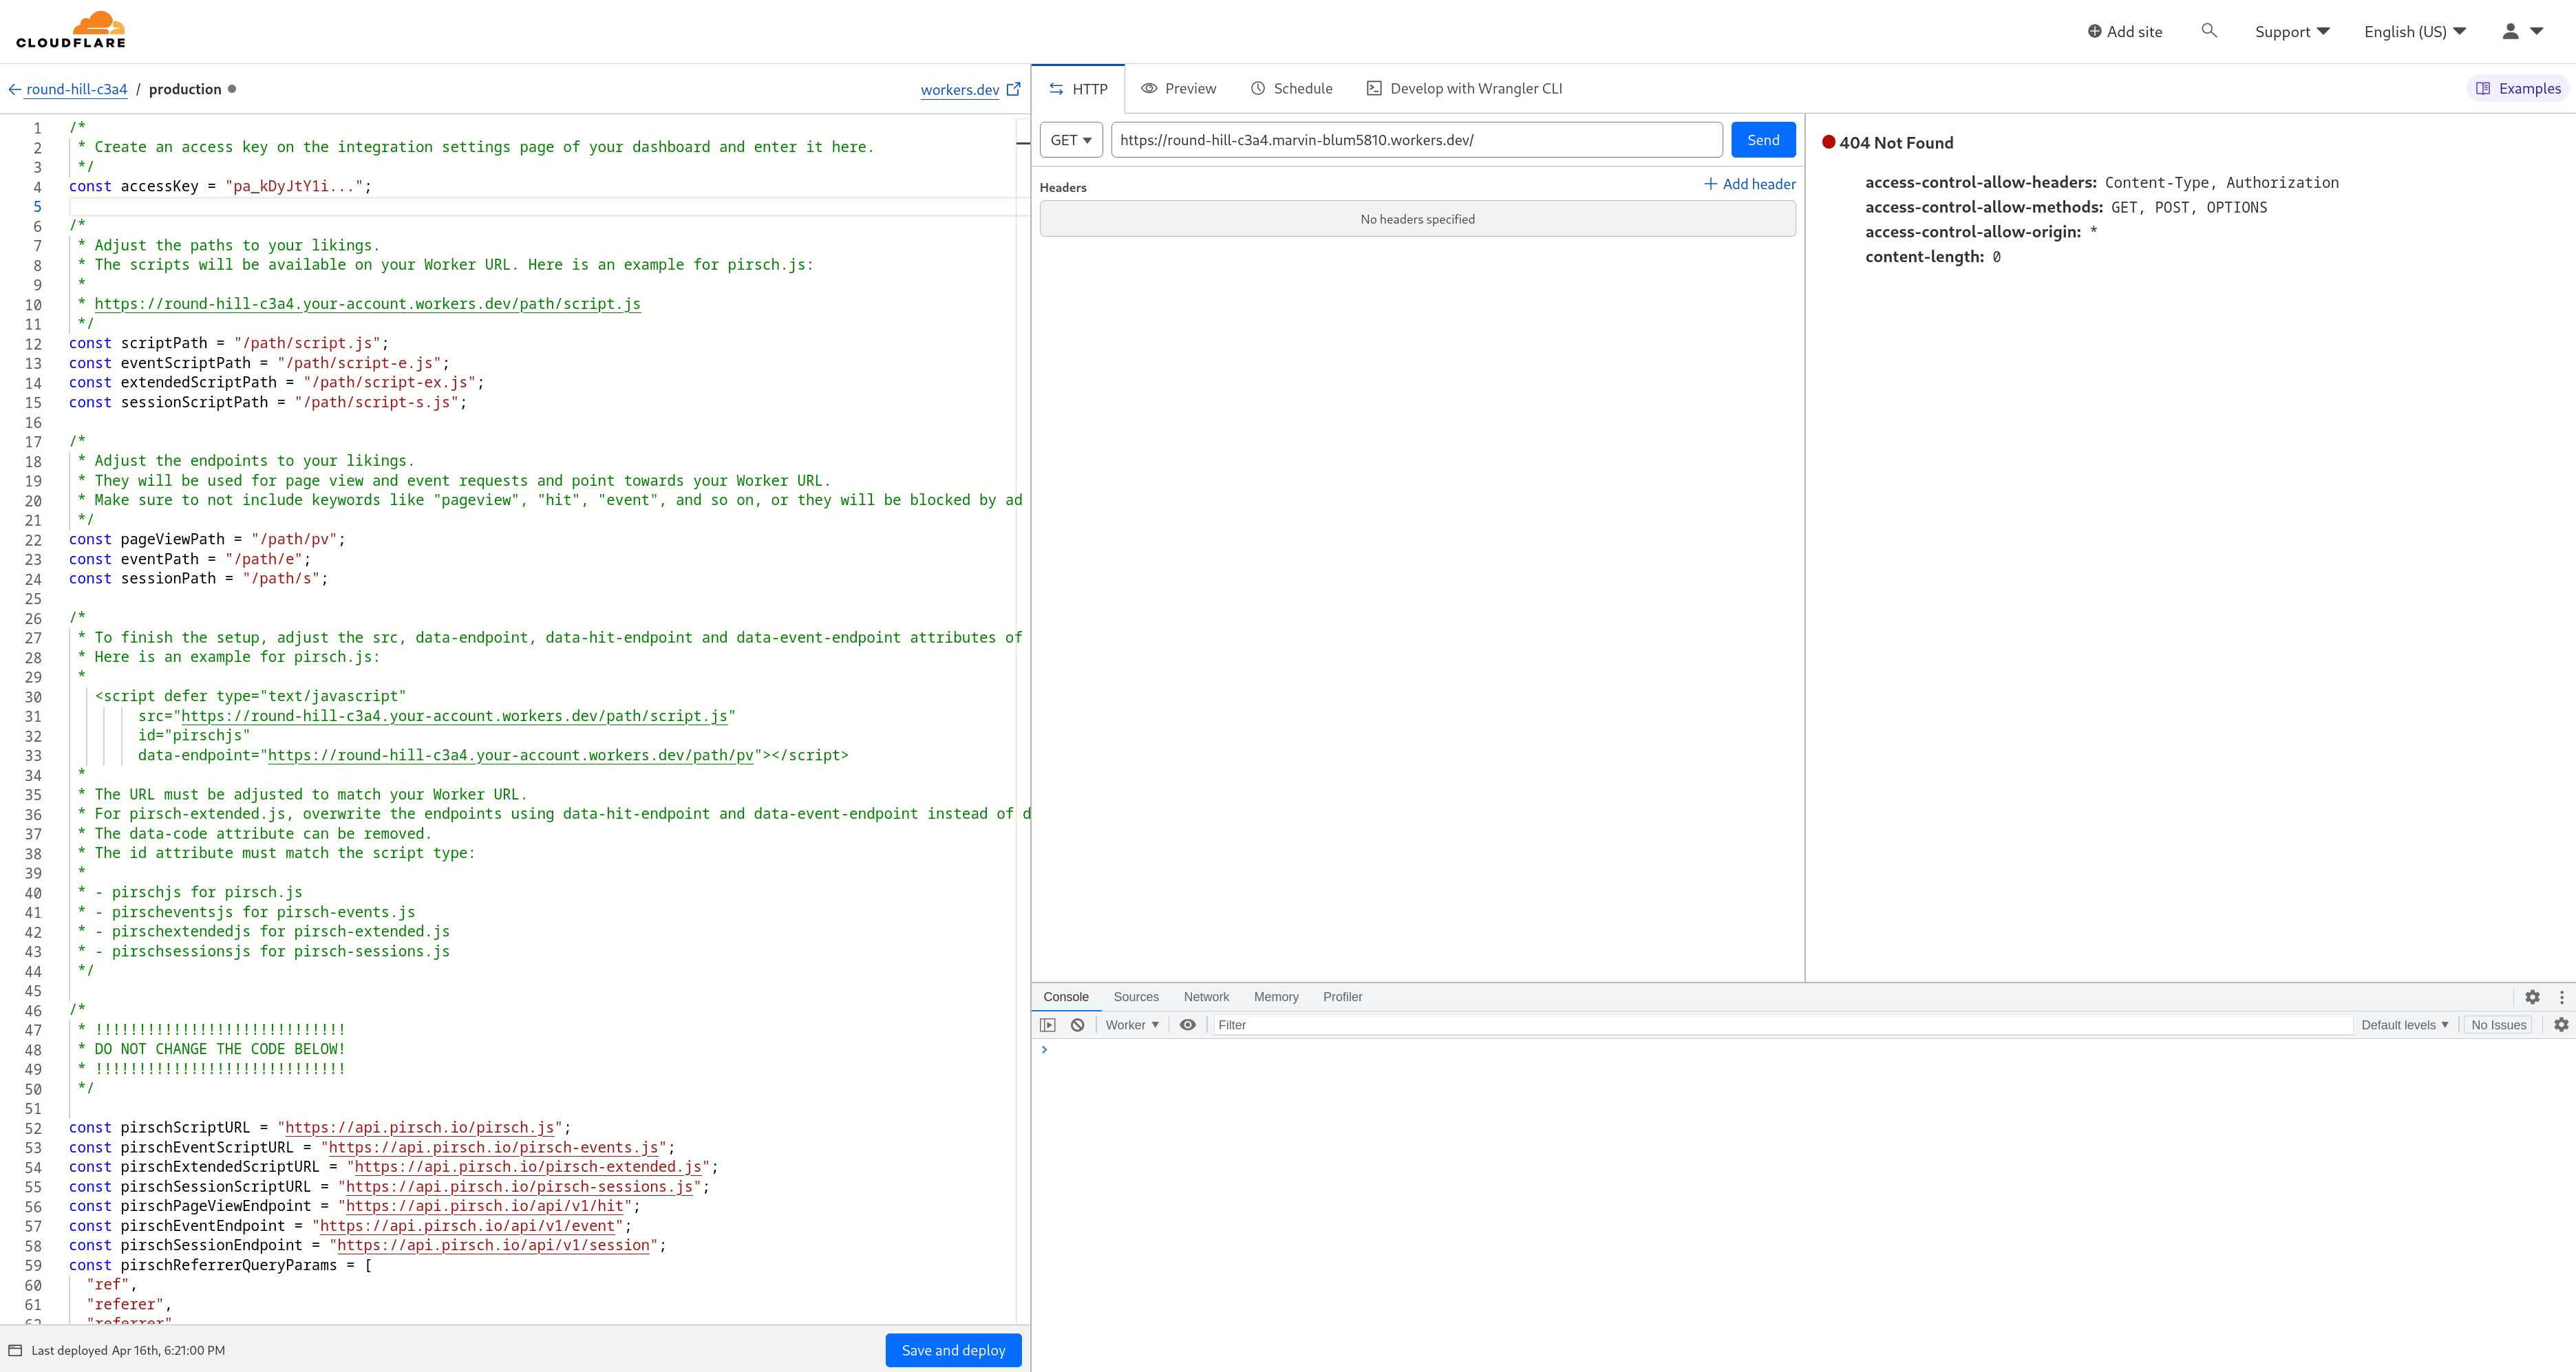Toggle the live expression eye icon
The width and height of the screenshot is (2576, 1372).
pos(1187,1025)
